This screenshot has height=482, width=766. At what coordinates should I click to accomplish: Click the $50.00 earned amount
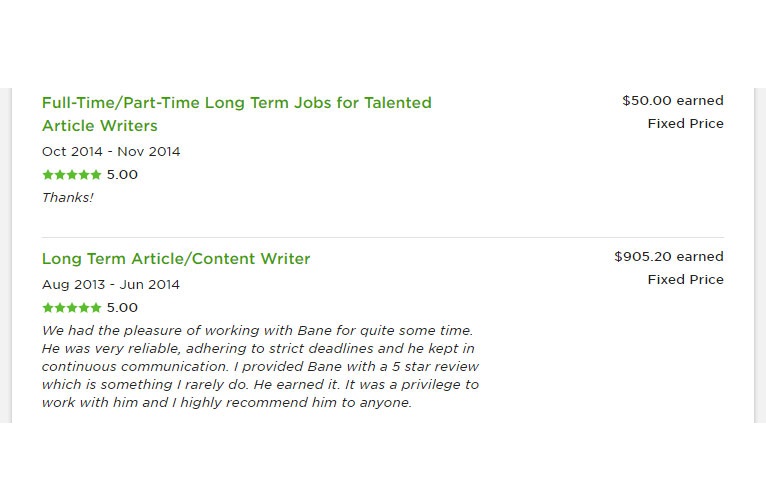pos(672,101)
